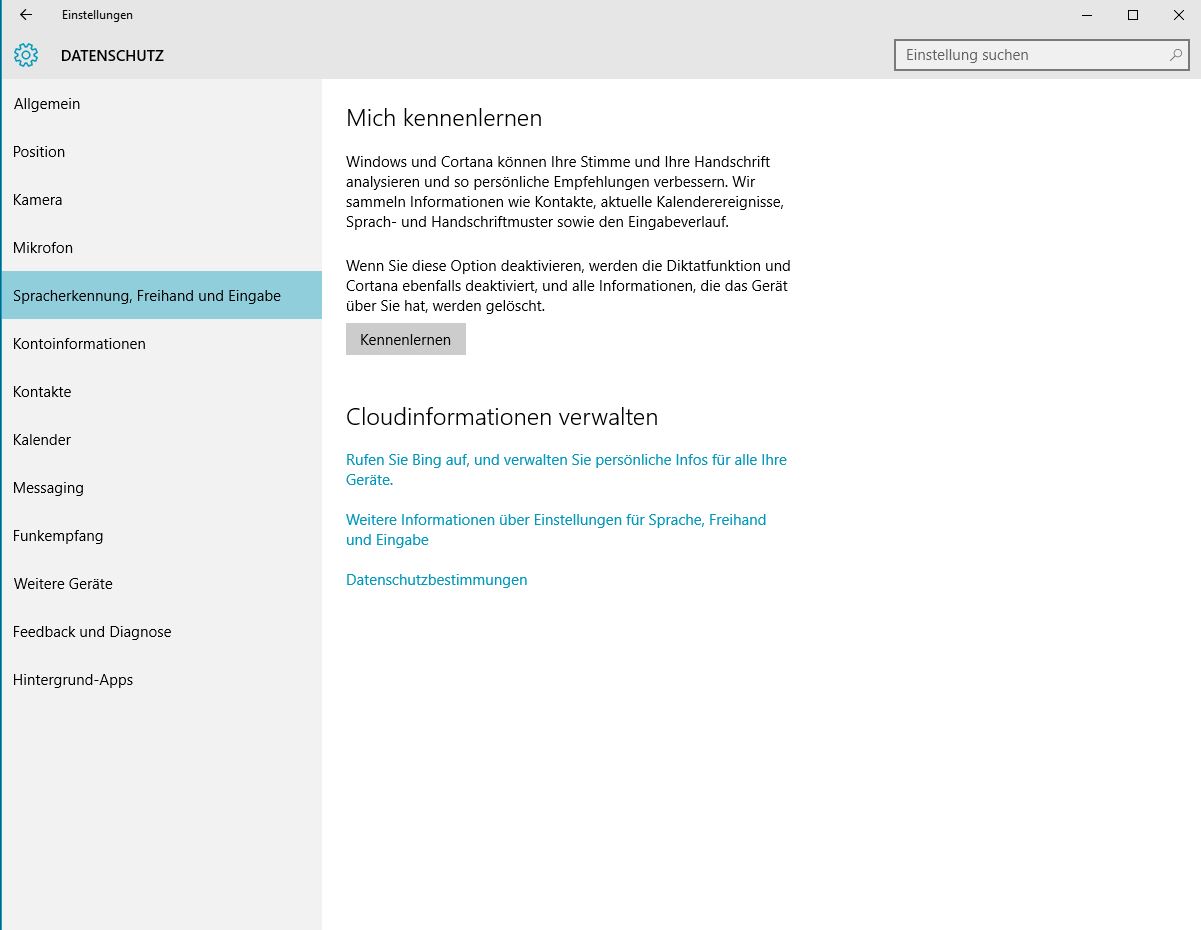1201x930 pixels.
Task: Open Kontoinformationen settings
Action: click(x=161, y=344)
